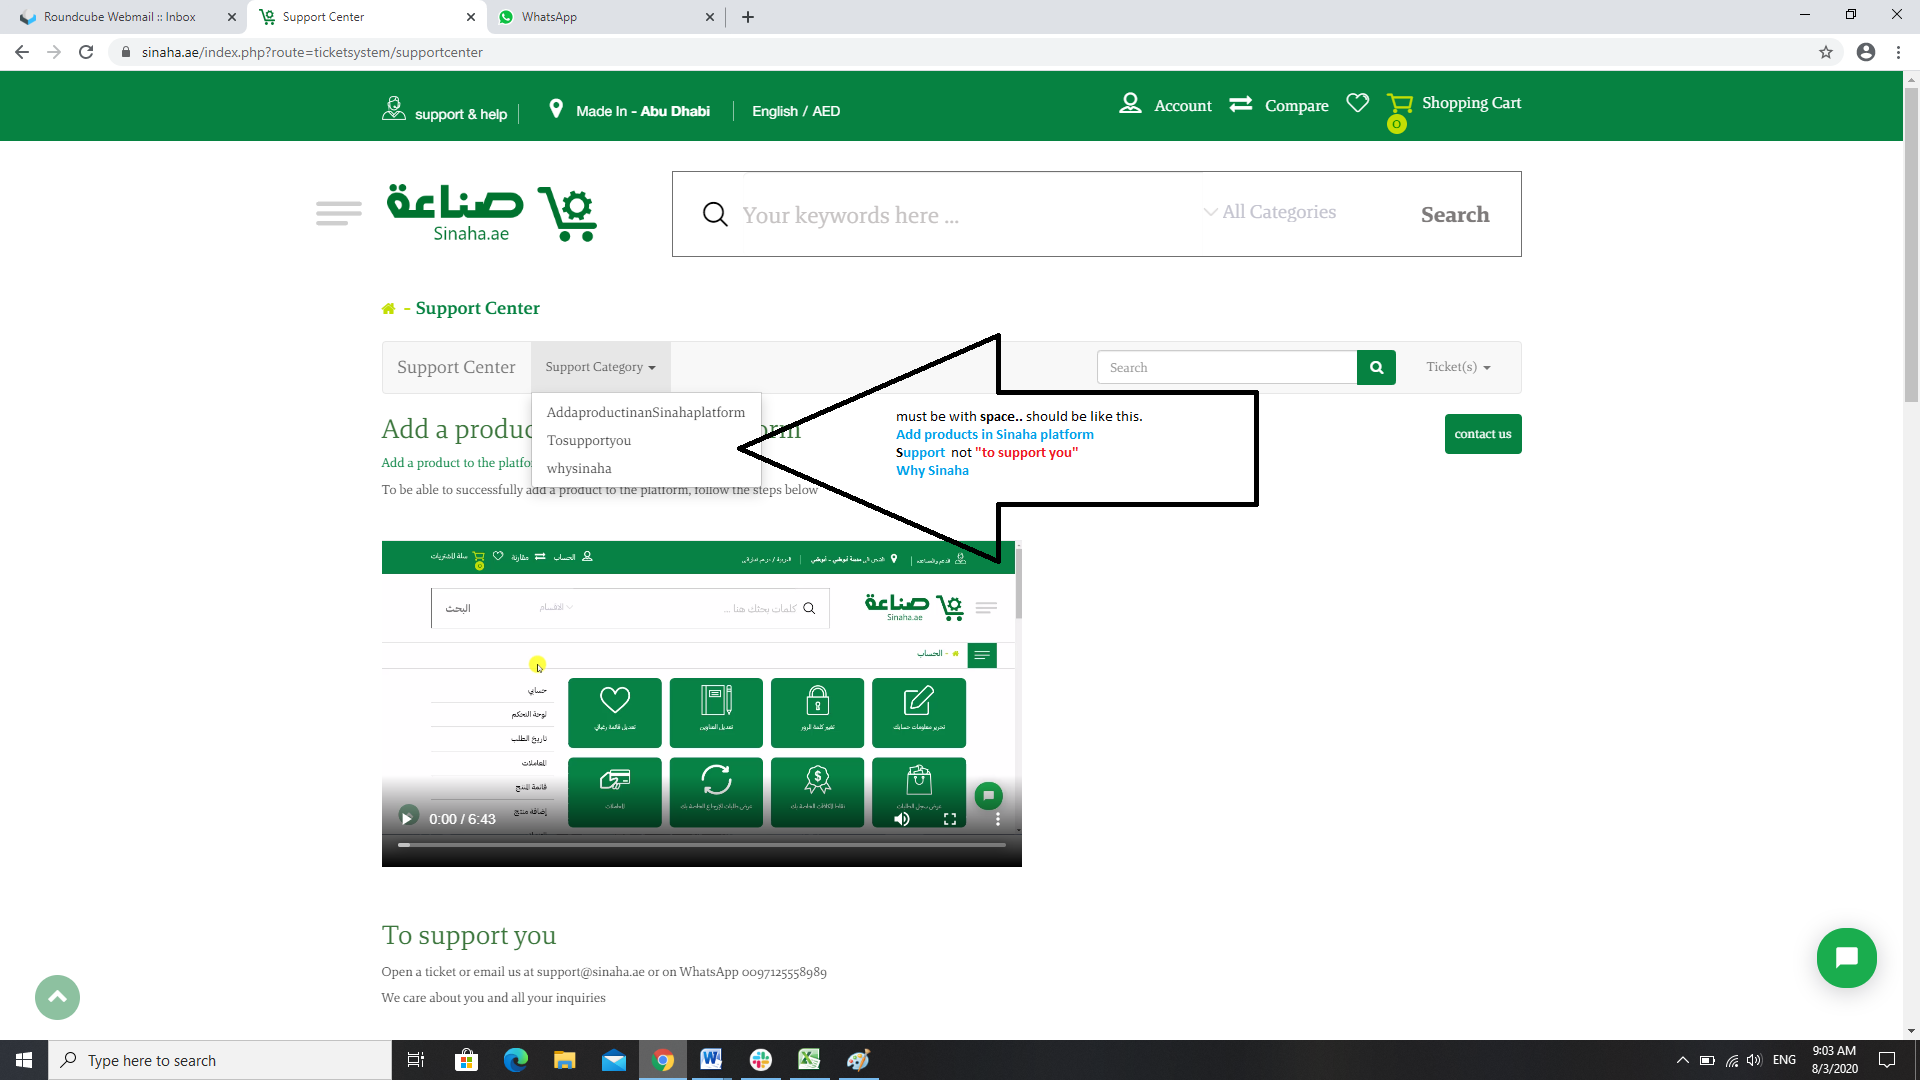
Task: Close the WhatsApp tab
Action: [710, 17]
